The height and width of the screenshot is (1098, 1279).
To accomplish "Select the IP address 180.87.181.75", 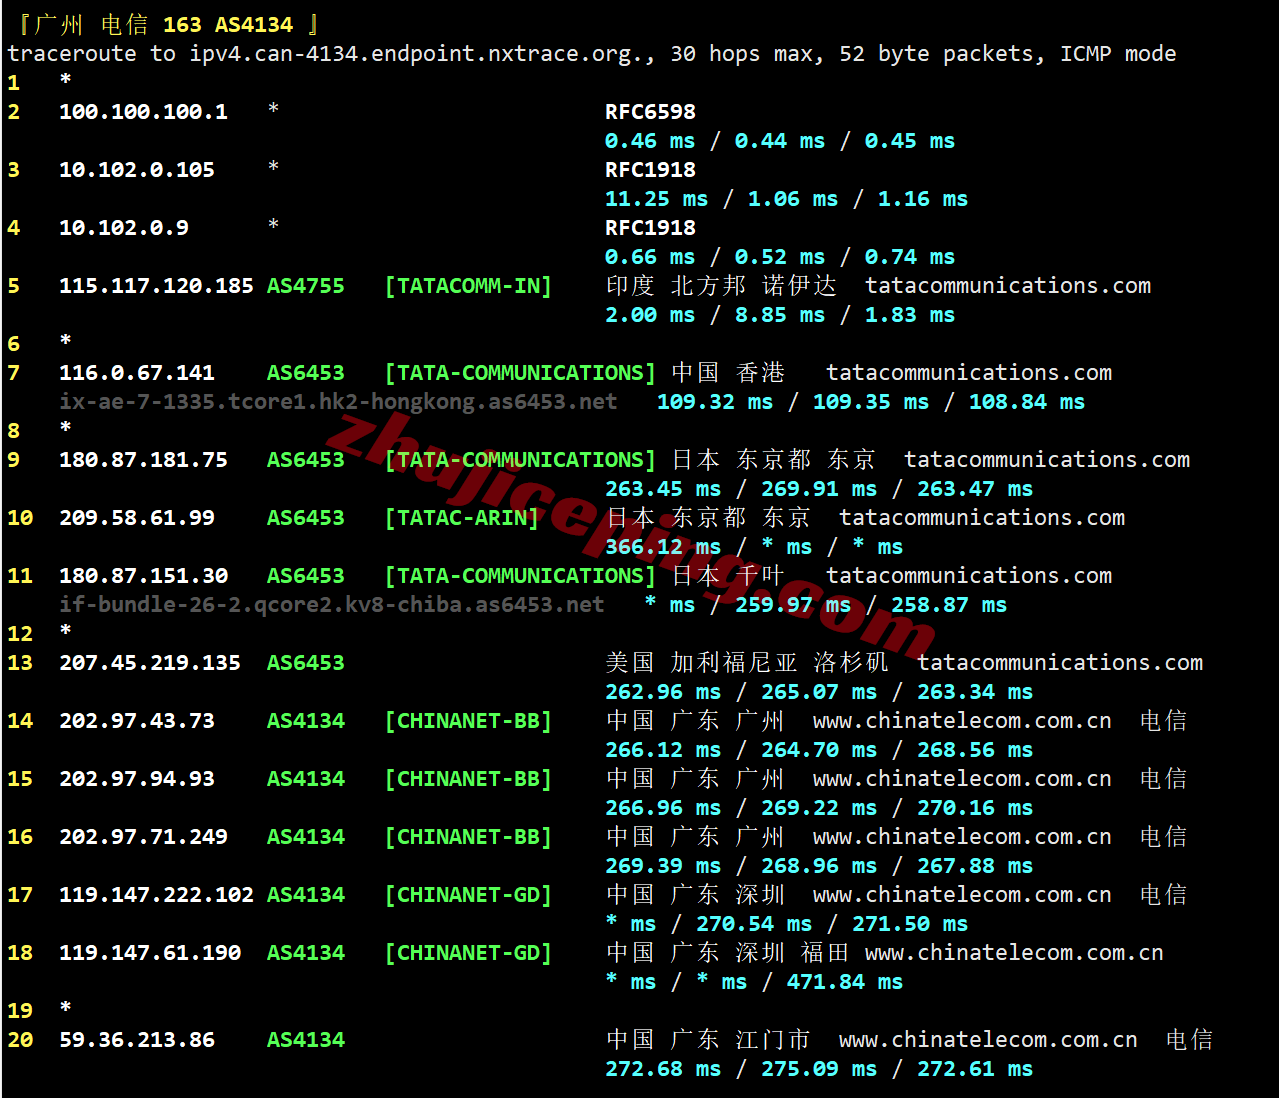I will pyautogui.click(x=143, y=460).
